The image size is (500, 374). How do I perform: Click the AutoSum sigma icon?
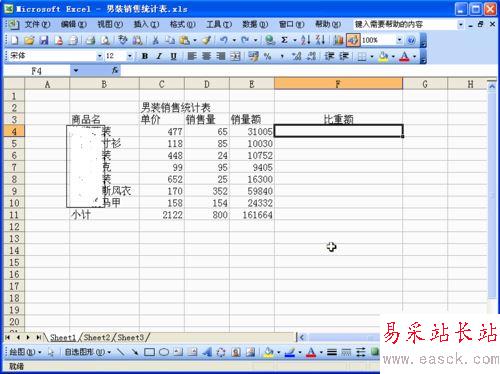pos(284,40)
